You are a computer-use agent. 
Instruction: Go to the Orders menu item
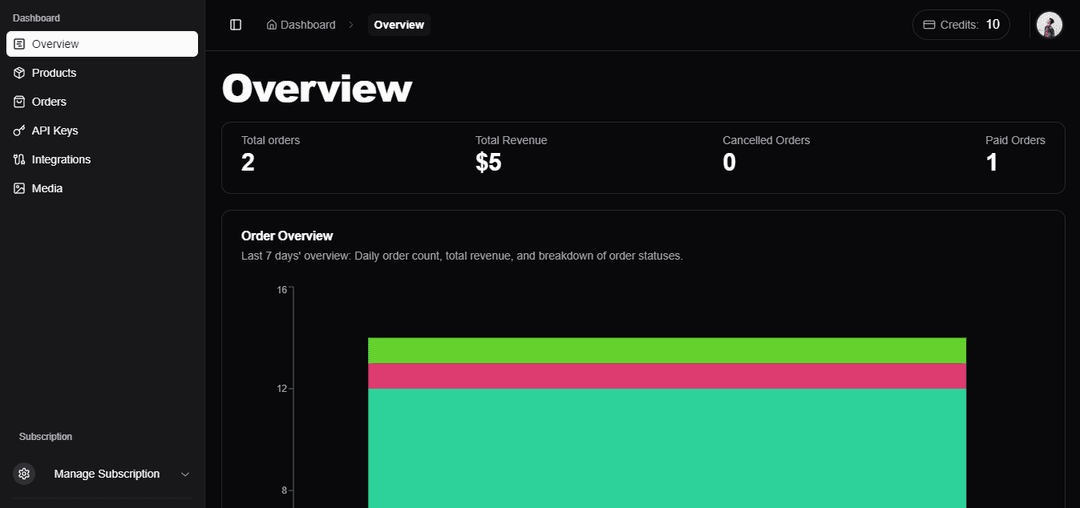(49, 102)
